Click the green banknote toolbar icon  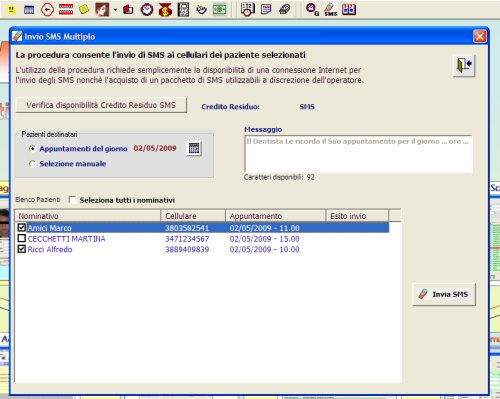[220, 9]
